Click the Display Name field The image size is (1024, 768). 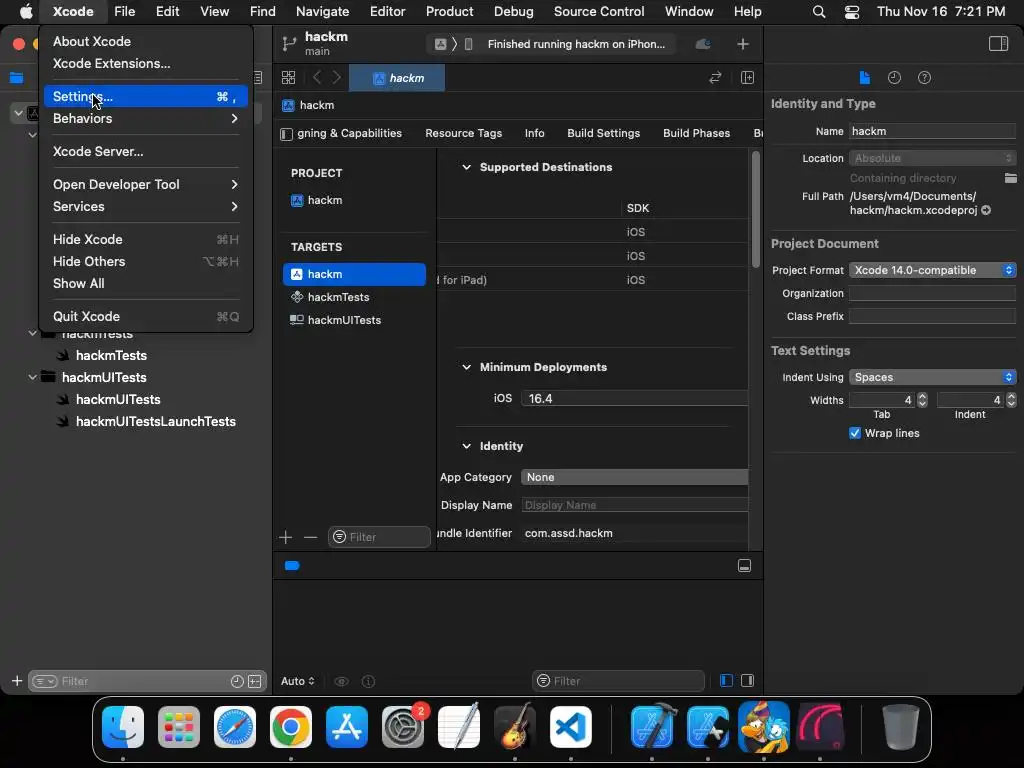pyautogui.click(x=635, y=505)
